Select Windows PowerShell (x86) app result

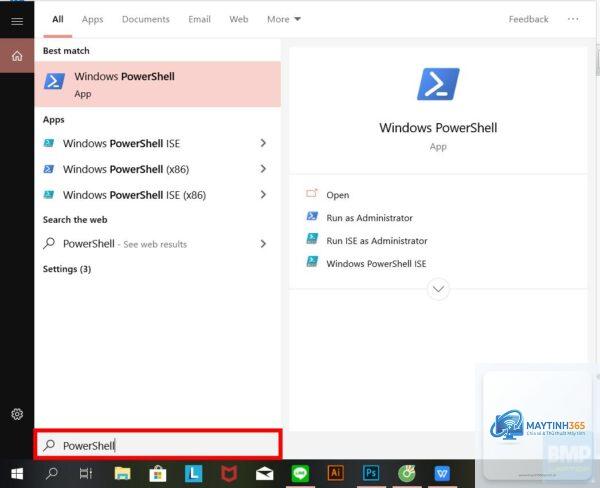(158, 169)
